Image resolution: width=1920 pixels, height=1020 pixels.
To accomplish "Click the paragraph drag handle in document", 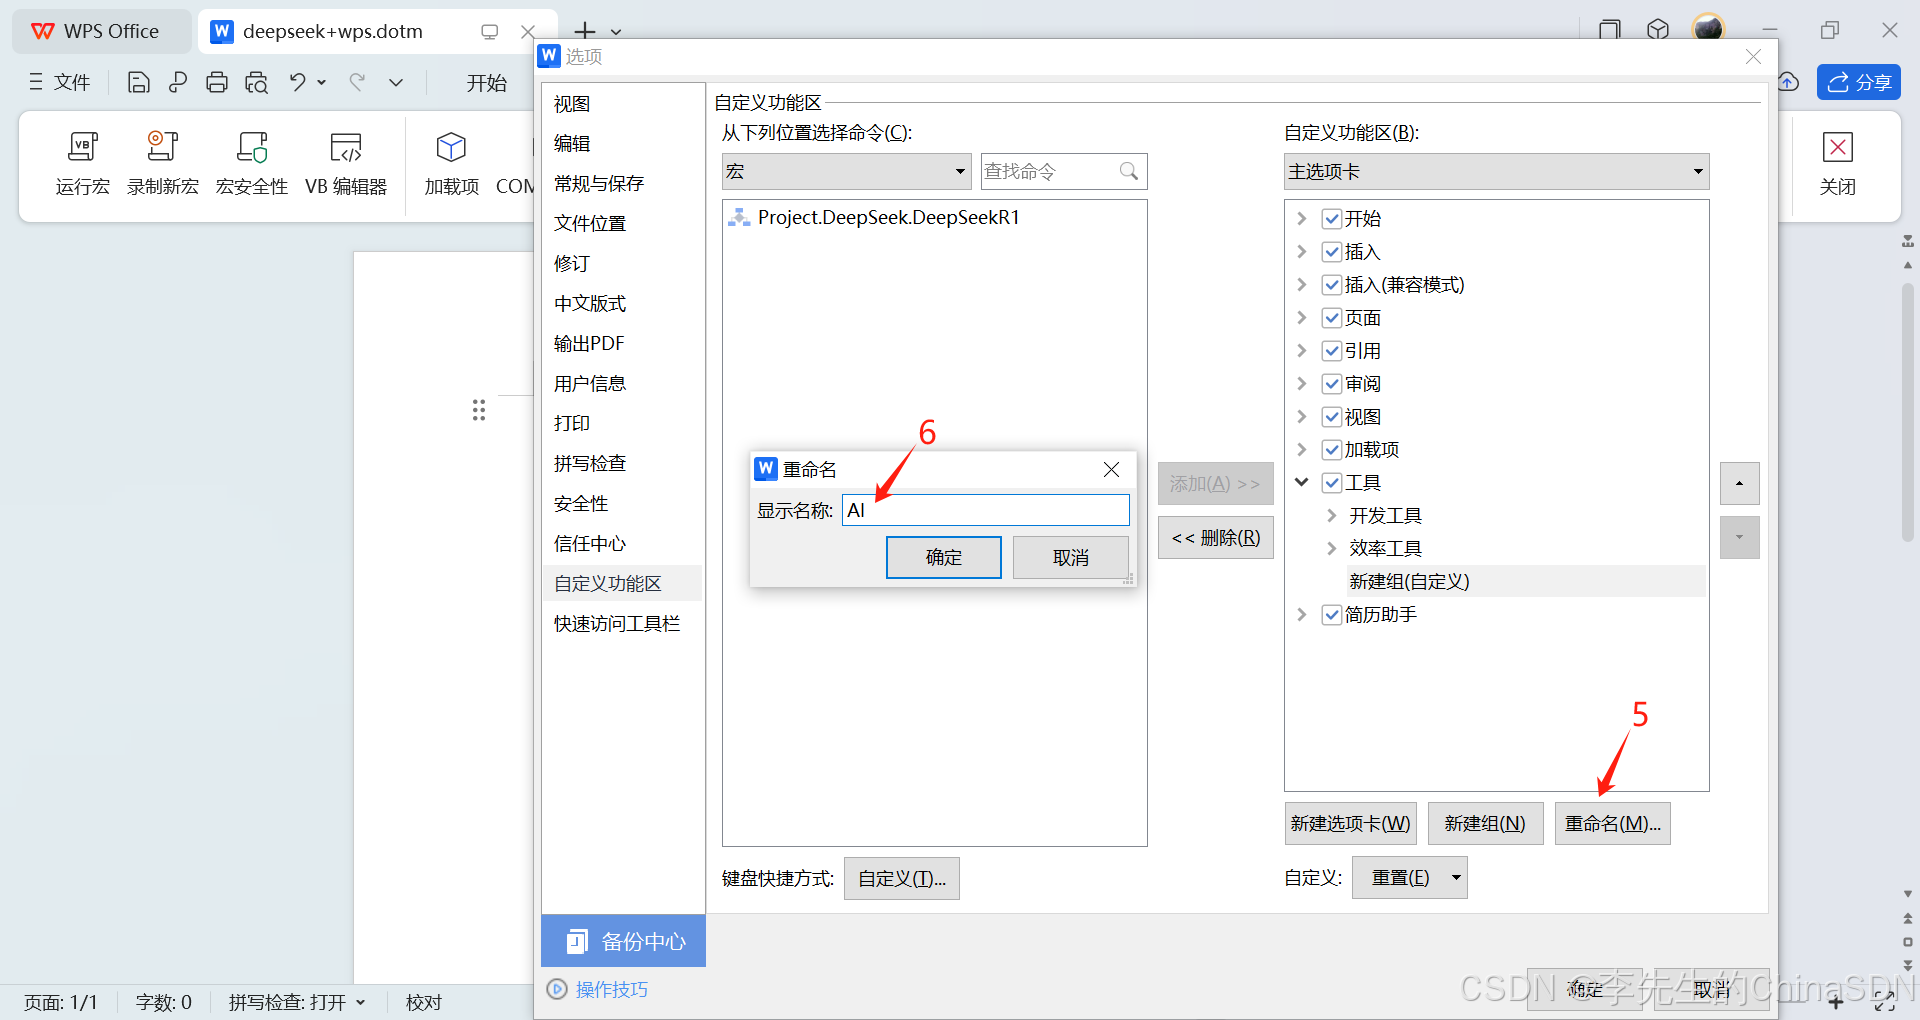I will [x=479, y=410].
